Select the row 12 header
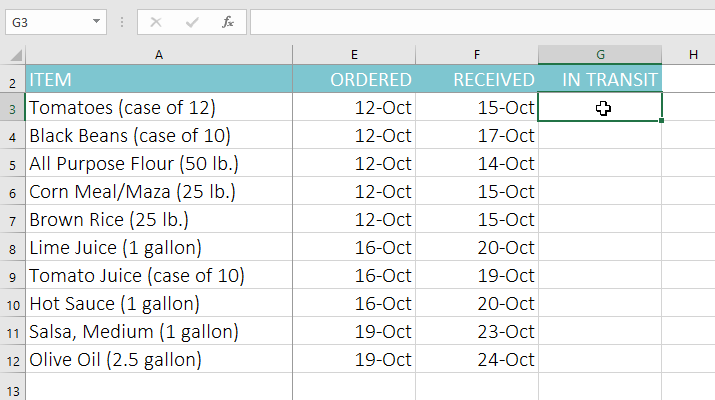Viewport: 715px width, 400px height. pos(13,359)
